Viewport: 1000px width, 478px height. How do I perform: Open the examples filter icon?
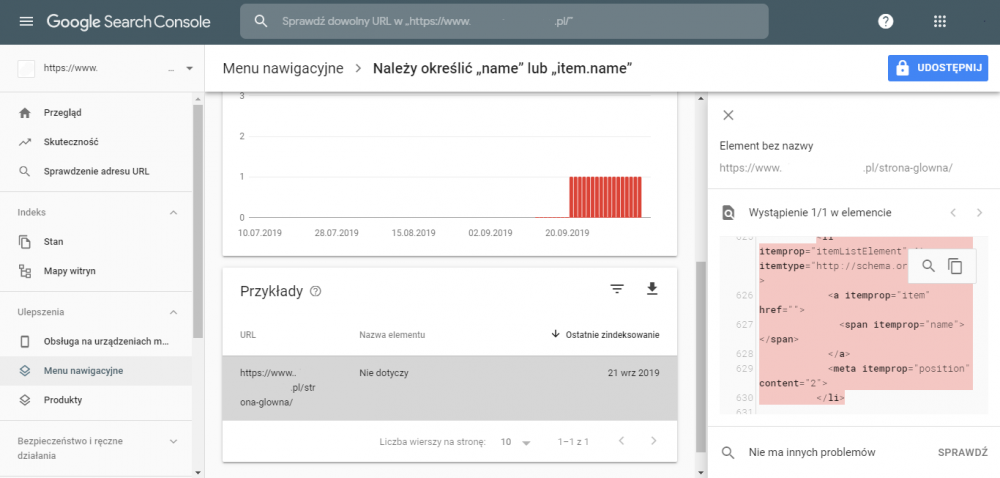pos(617,289)
